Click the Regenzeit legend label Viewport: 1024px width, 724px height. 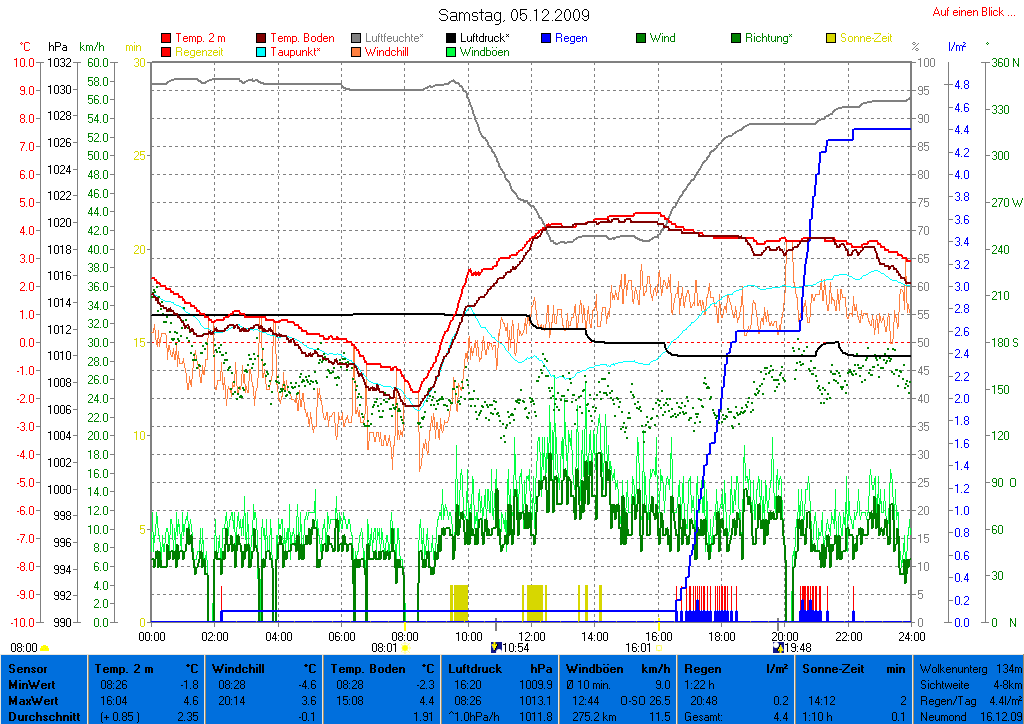201,51
